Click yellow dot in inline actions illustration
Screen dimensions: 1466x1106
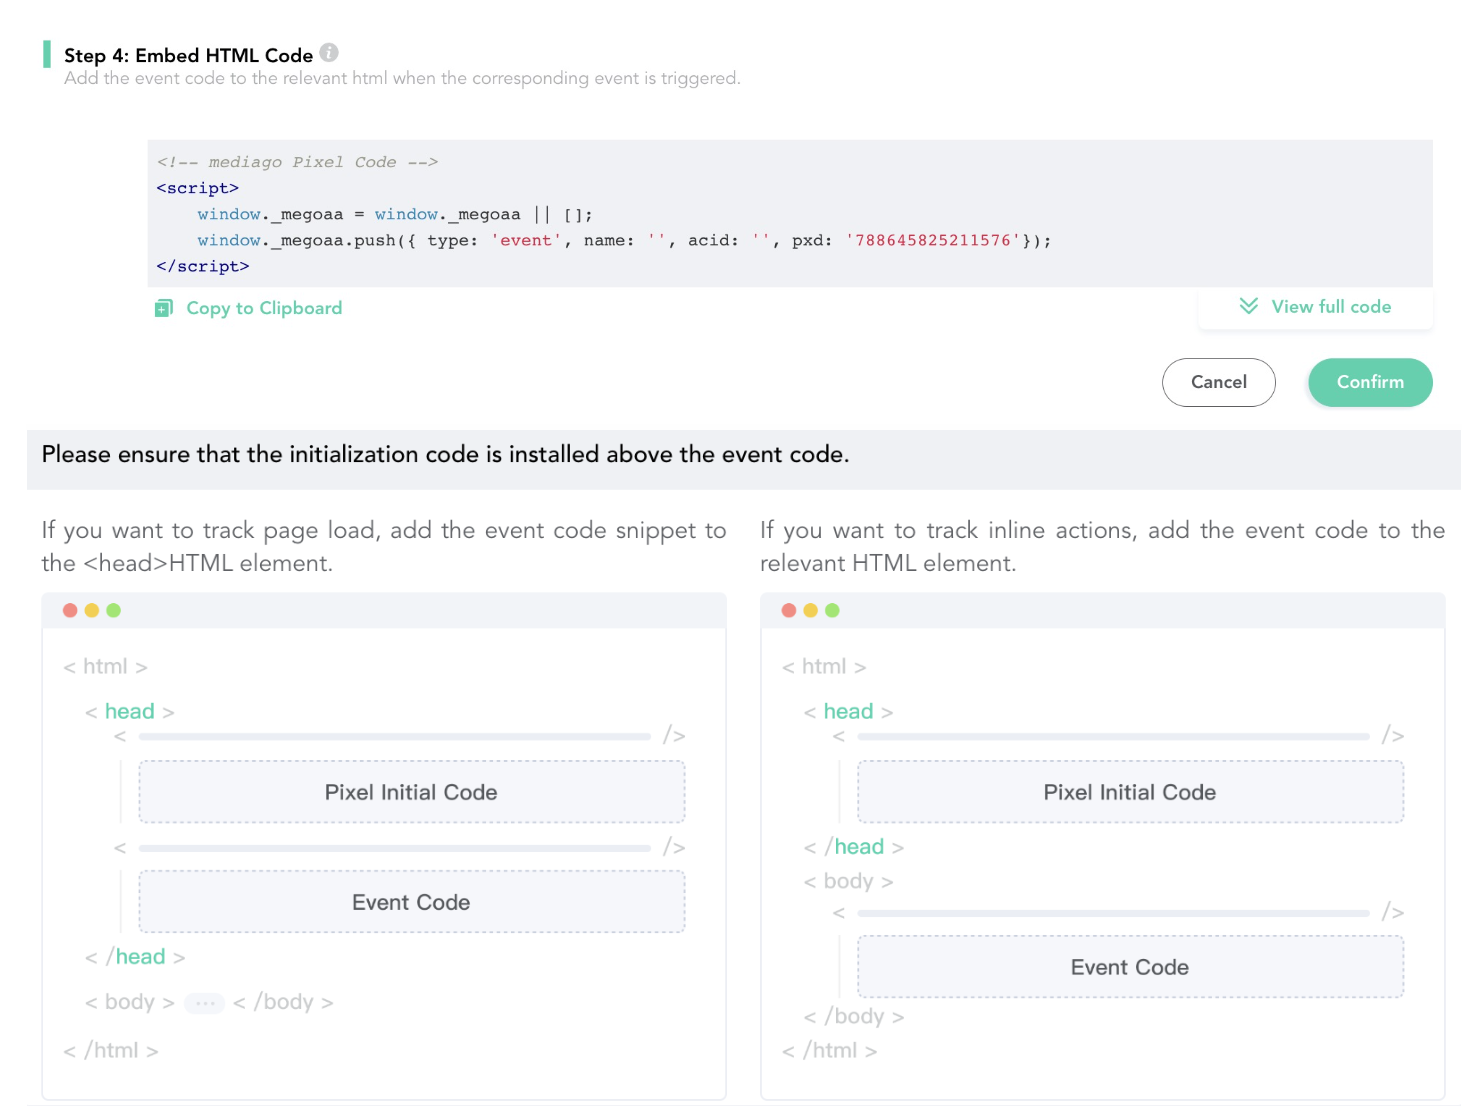(811, 610)
